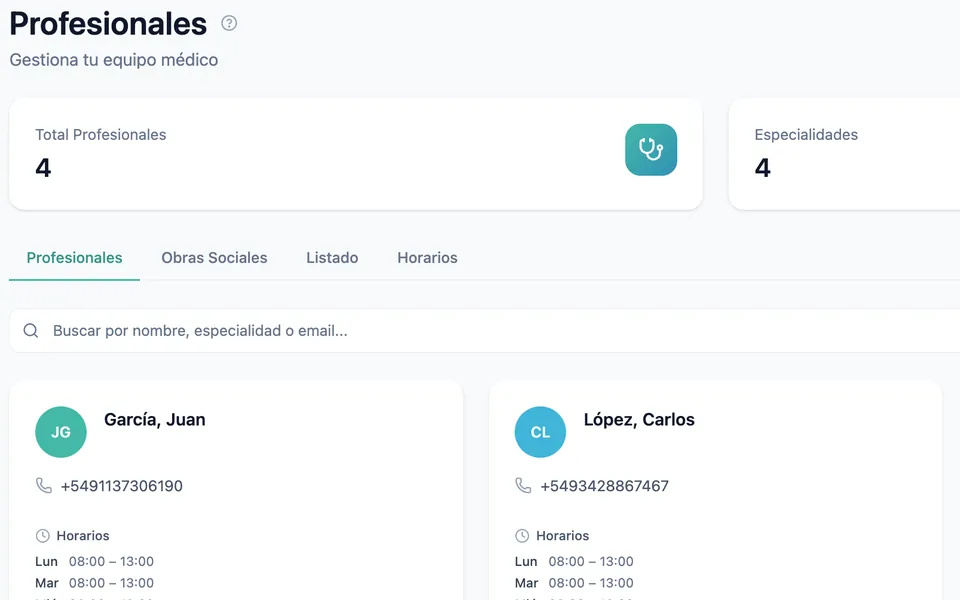Screen dimensions: 960x600
Task: Click the Profesionales page heading
Action: pyautogui.click(x=108, y=24)
